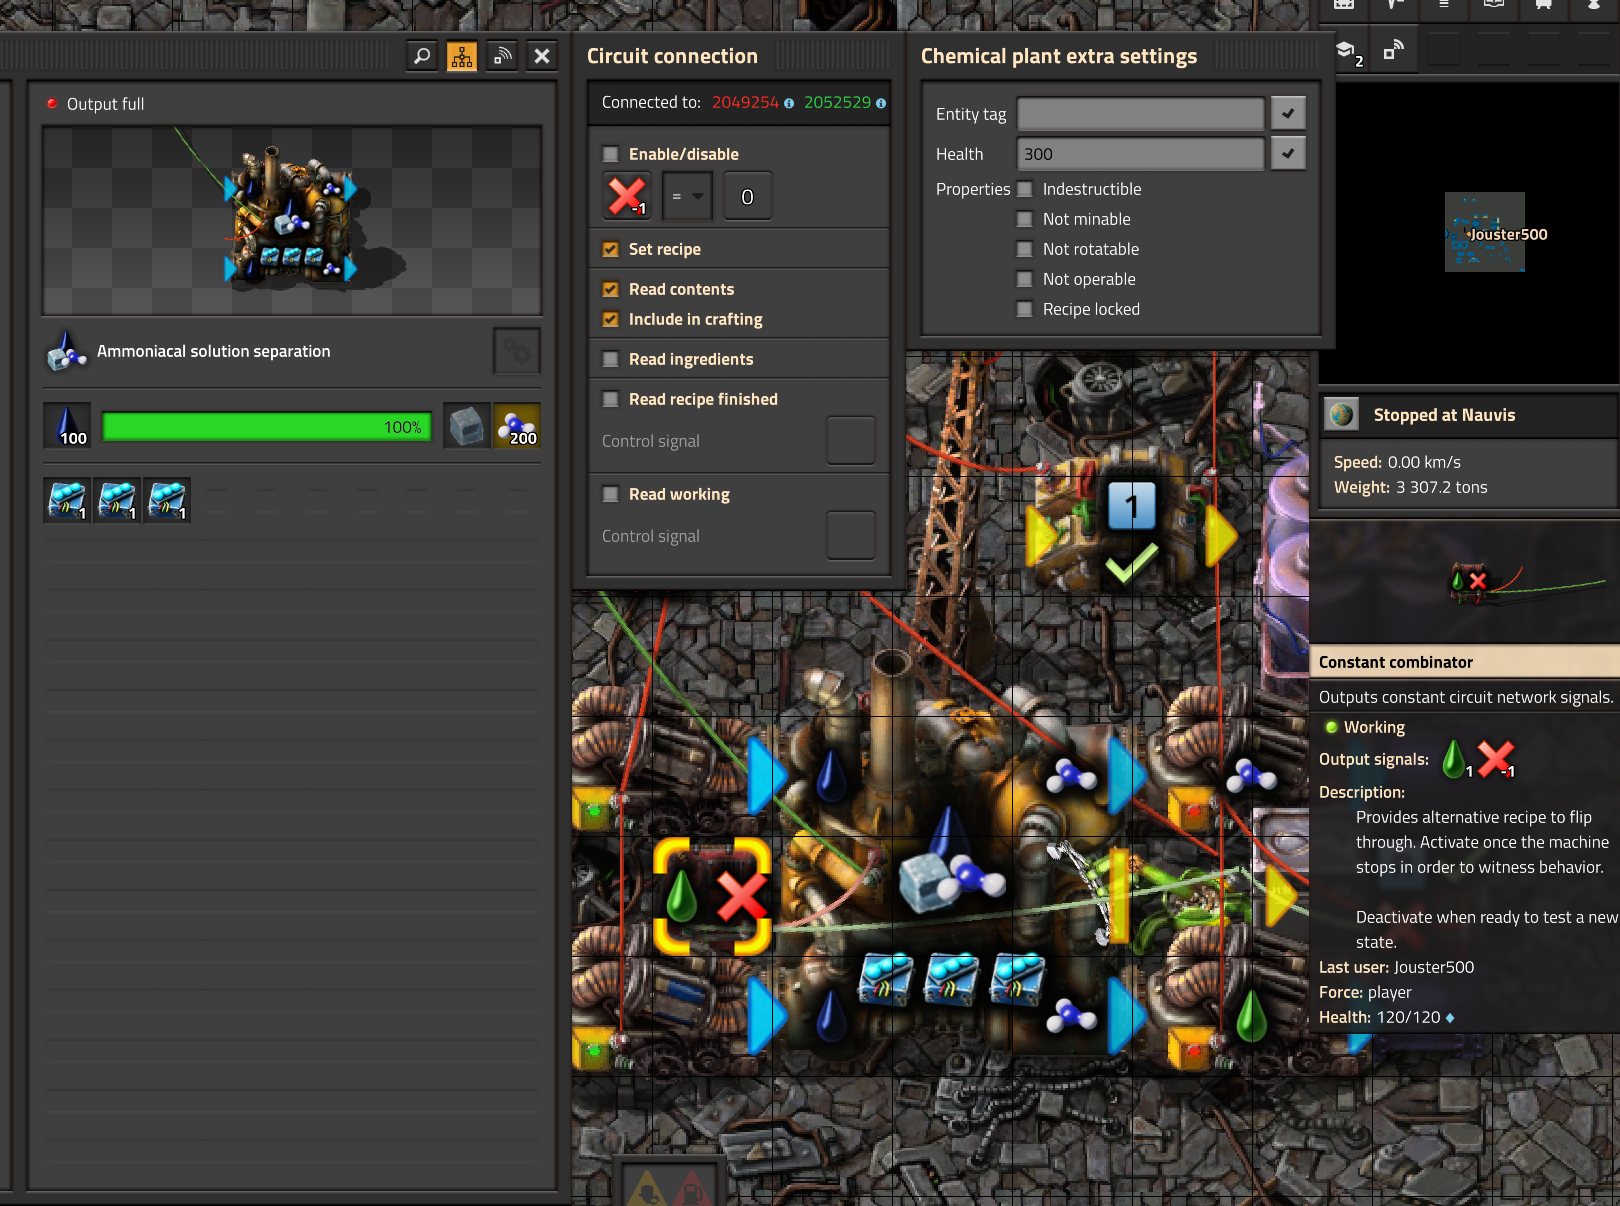Select the Read recipe finished control signal slot
1620x1206 pixels.
(x=850, y=441)
